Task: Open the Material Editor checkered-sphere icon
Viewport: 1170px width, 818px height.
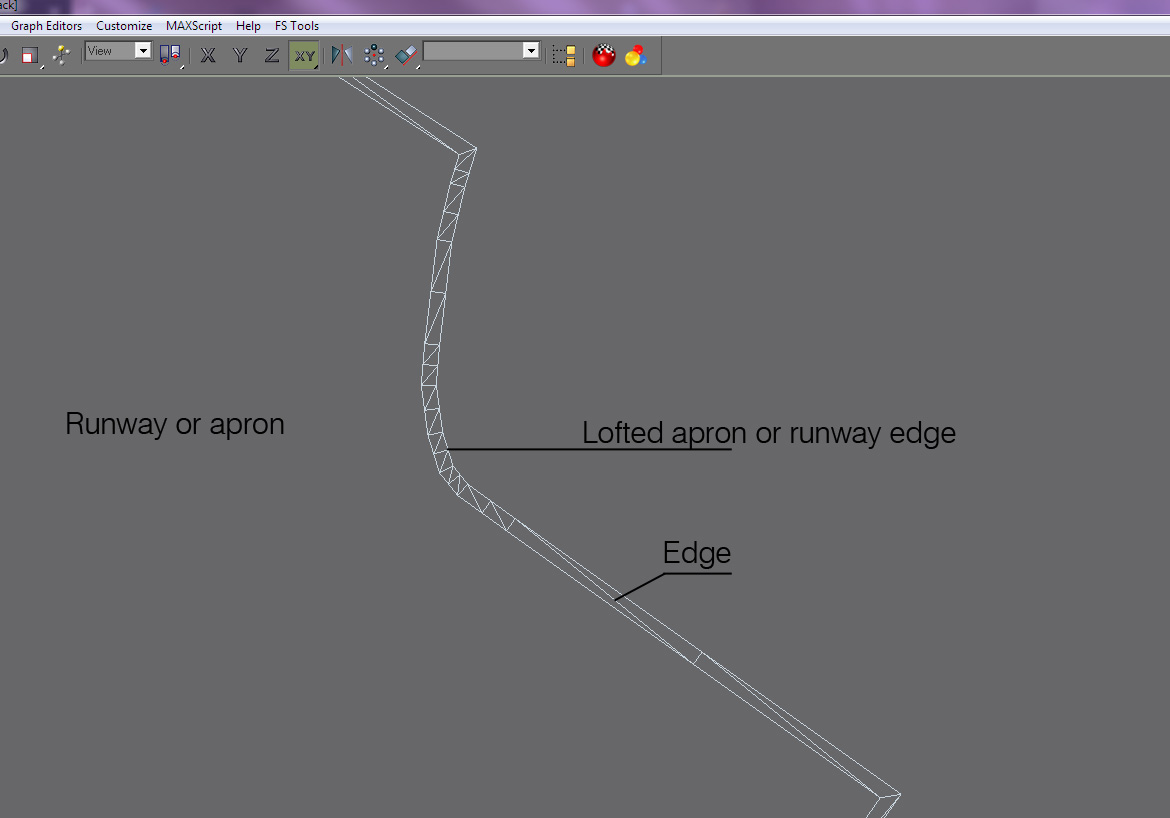Action: coord(604,55)
